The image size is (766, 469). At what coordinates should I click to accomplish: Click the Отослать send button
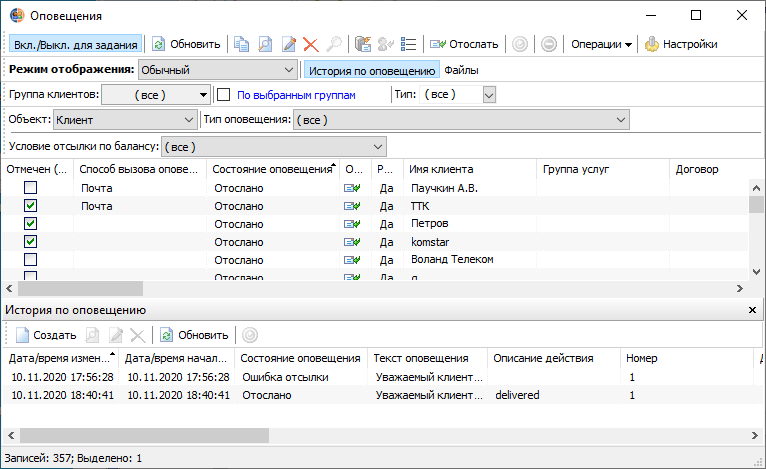point(464,44)
